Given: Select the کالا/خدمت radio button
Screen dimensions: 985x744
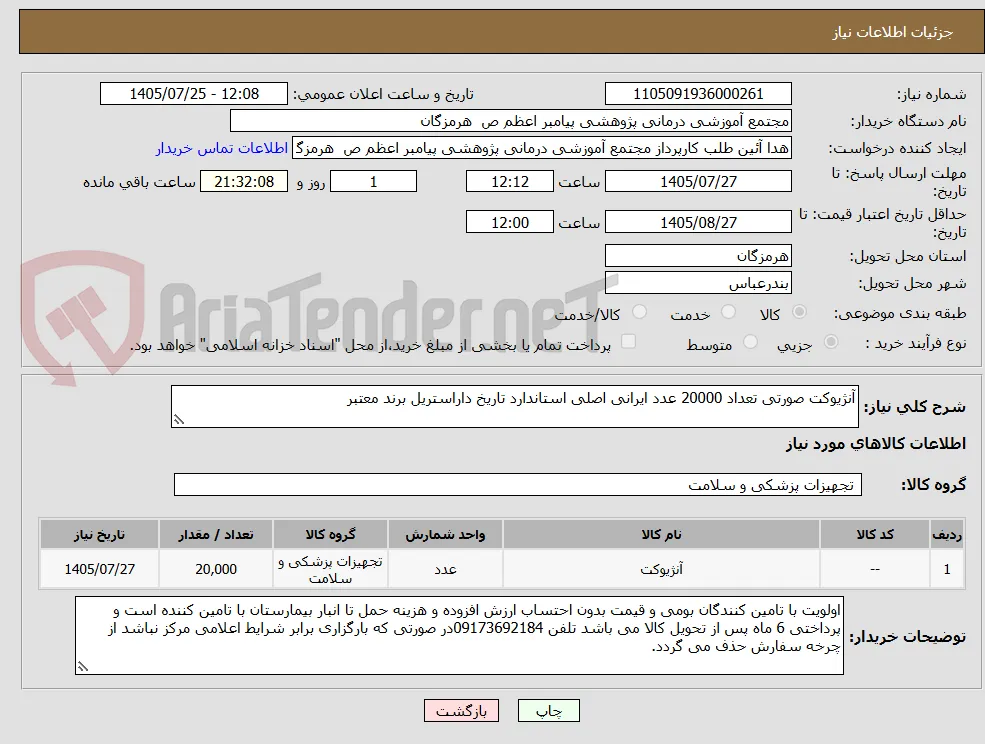Looking at the screenshot, I should click(639, 312).
